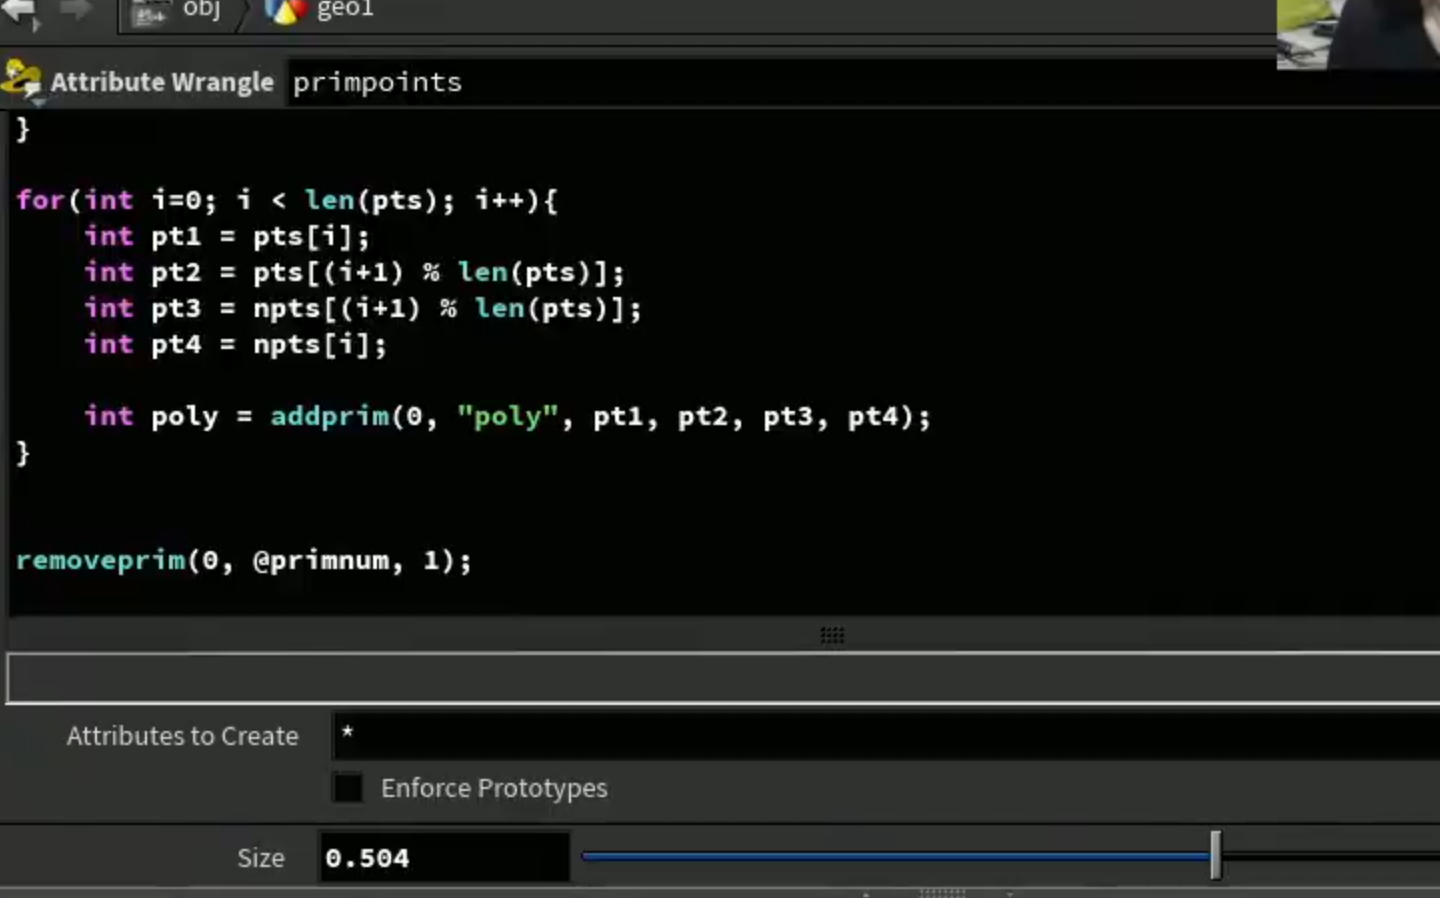Click the webcam thumbnail in the corner
The image size is (1440, 898).
coord(1358,34)
